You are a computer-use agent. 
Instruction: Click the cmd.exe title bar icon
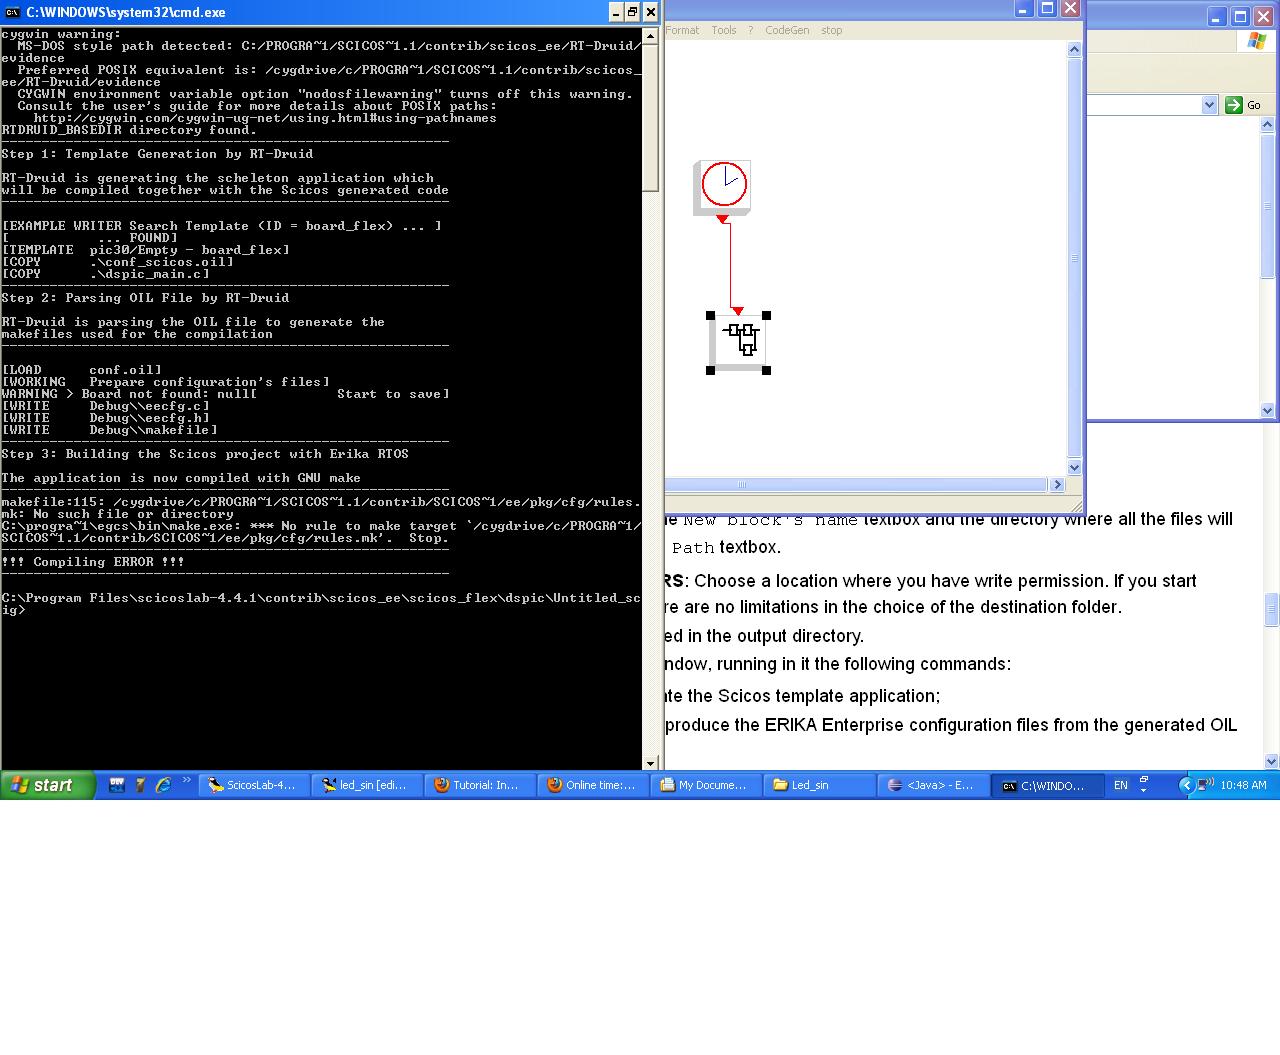[14, 12]
